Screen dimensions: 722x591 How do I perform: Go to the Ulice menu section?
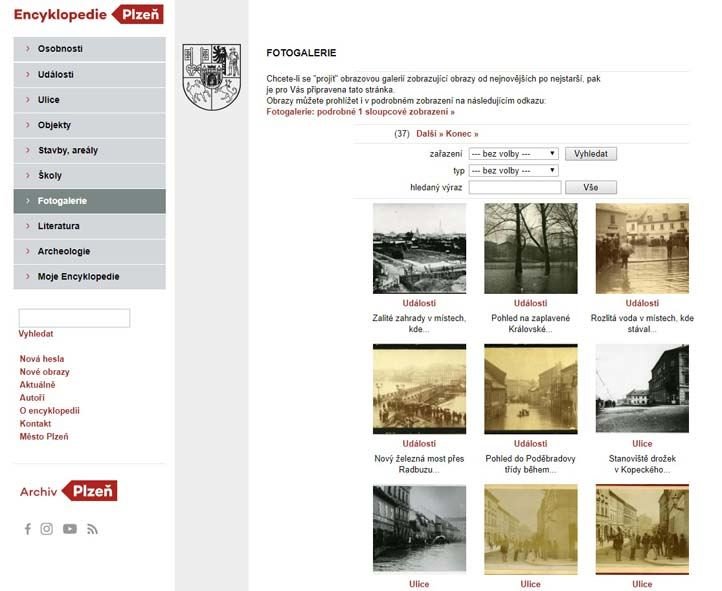click(x=89, y=100)
